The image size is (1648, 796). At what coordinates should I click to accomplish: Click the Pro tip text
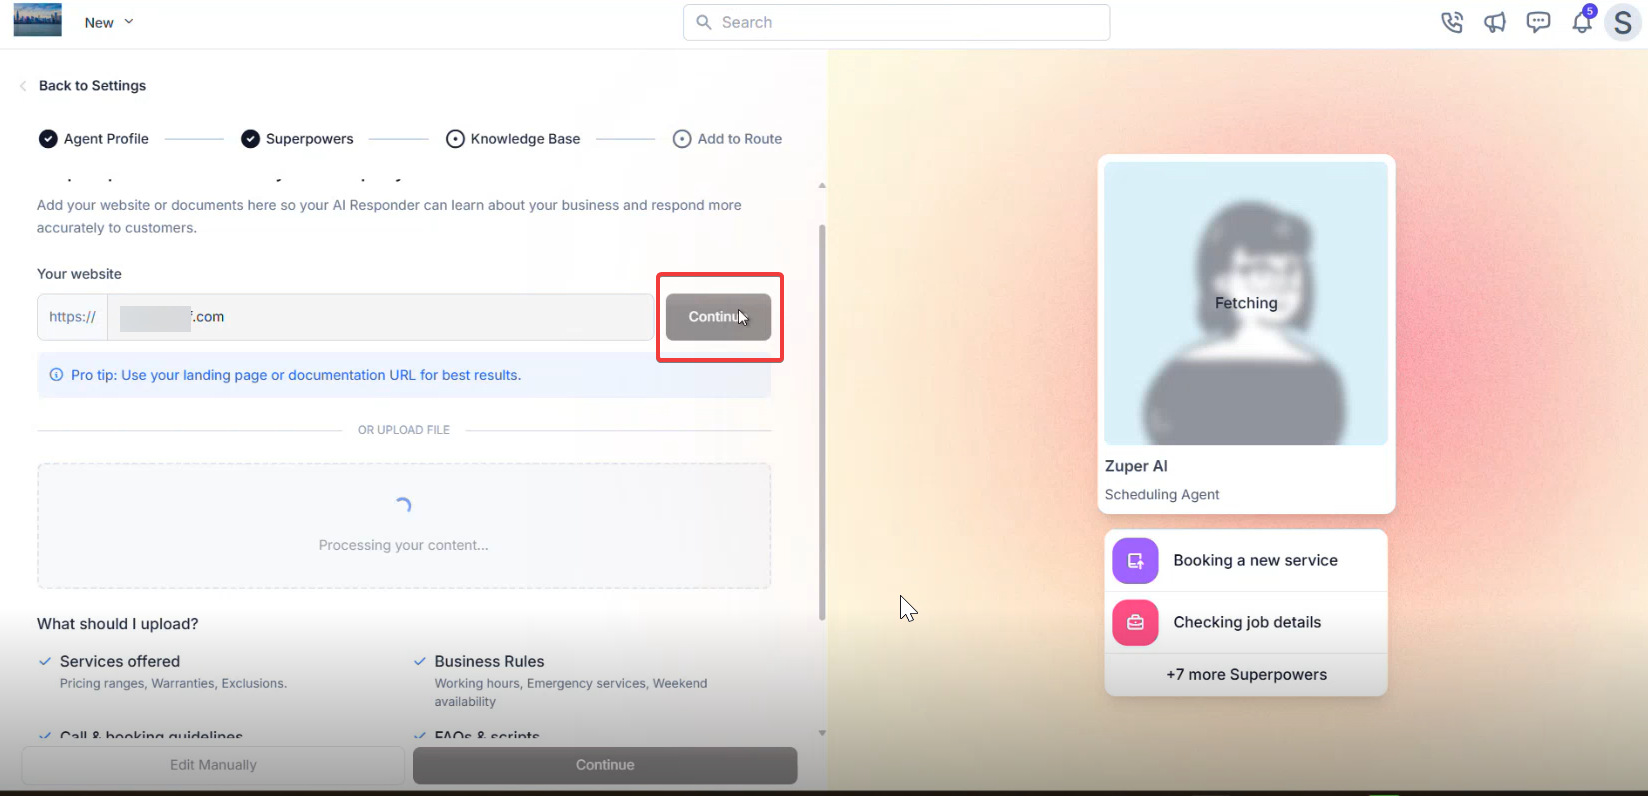[x=296, y=375]
